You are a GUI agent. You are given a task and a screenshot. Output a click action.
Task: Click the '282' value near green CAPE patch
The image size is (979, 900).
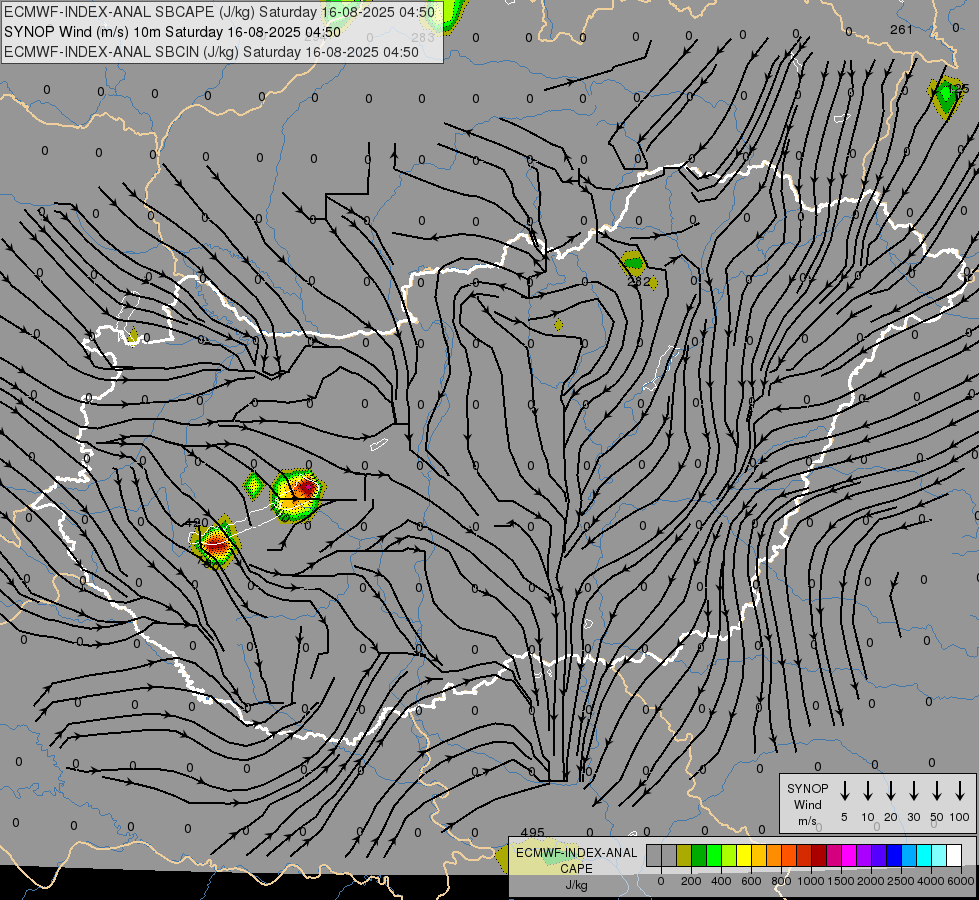pos(638,281)
